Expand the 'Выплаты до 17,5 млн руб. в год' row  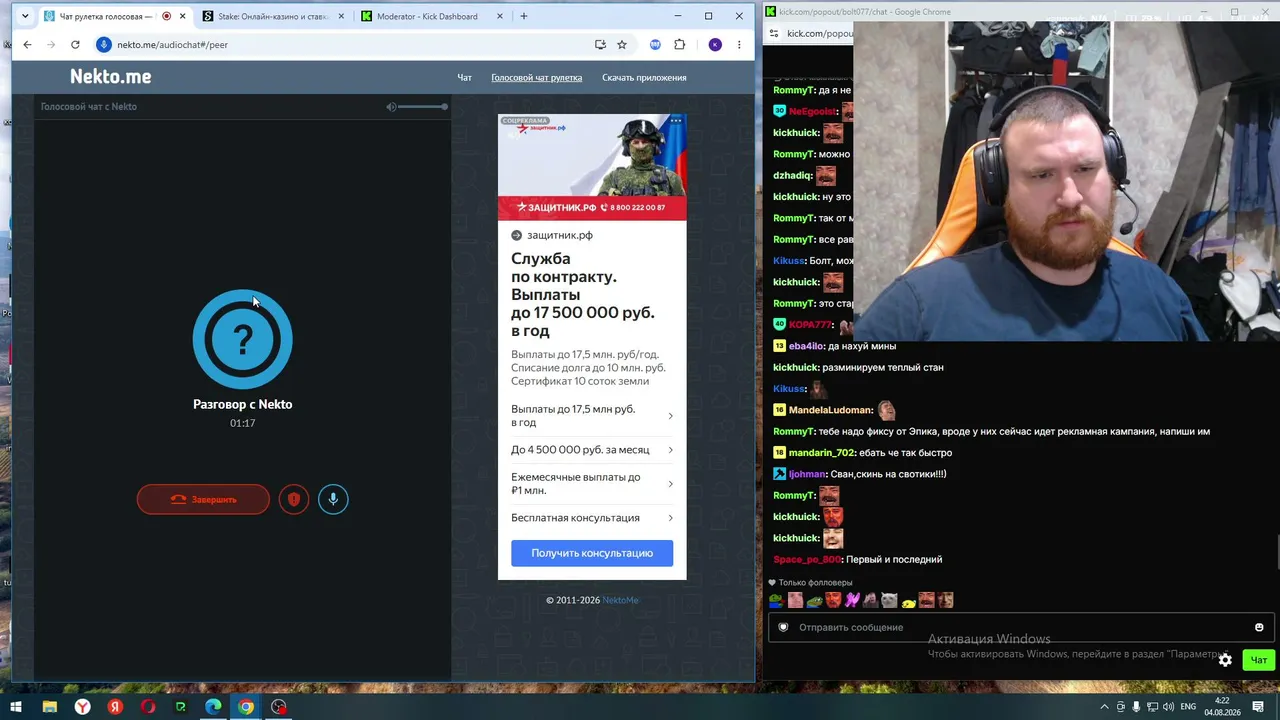click(x=592, y=415)
